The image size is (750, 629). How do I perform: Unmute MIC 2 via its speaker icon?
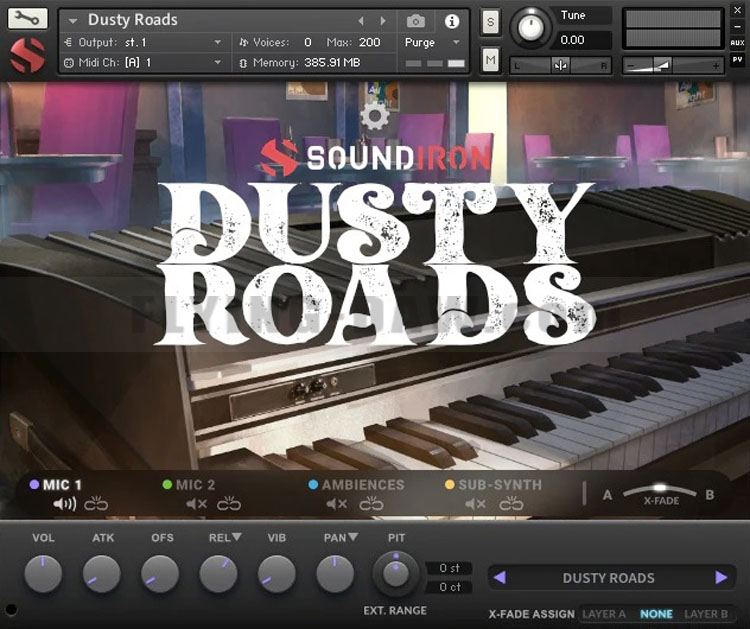point(197,504)
